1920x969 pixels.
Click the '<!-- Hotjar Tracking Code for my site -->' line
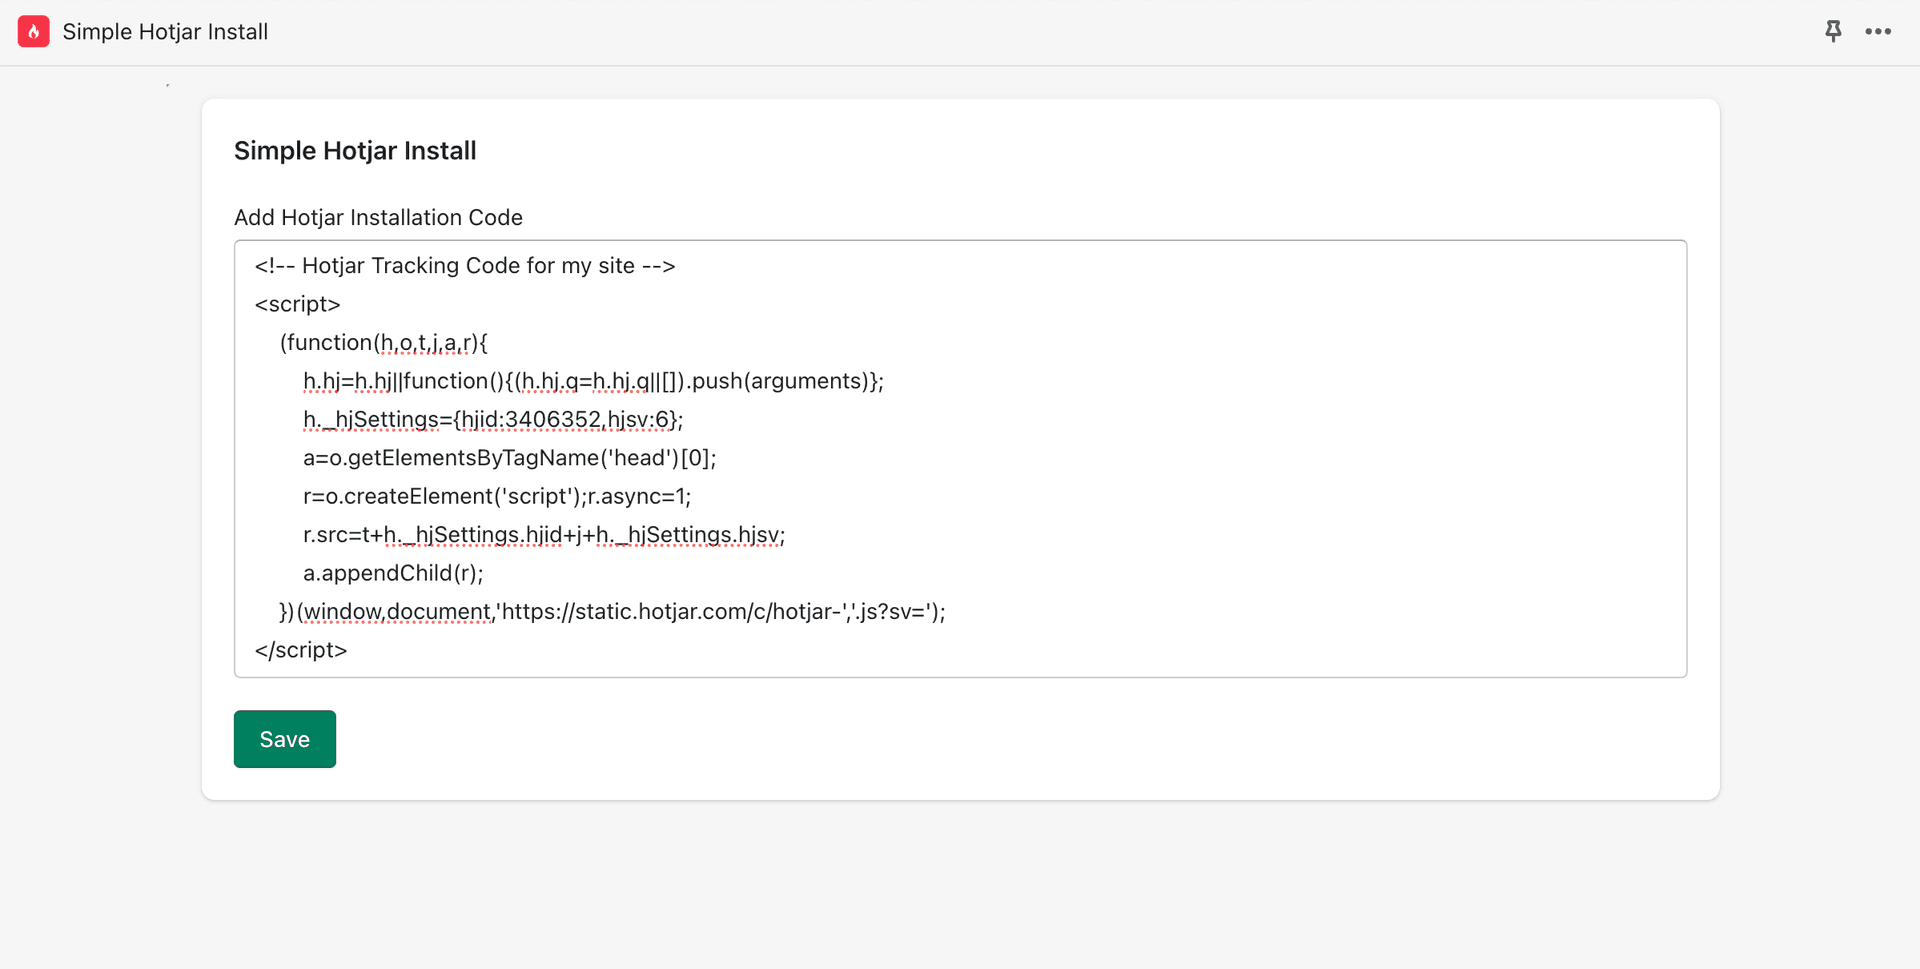[x=465, y=266]
